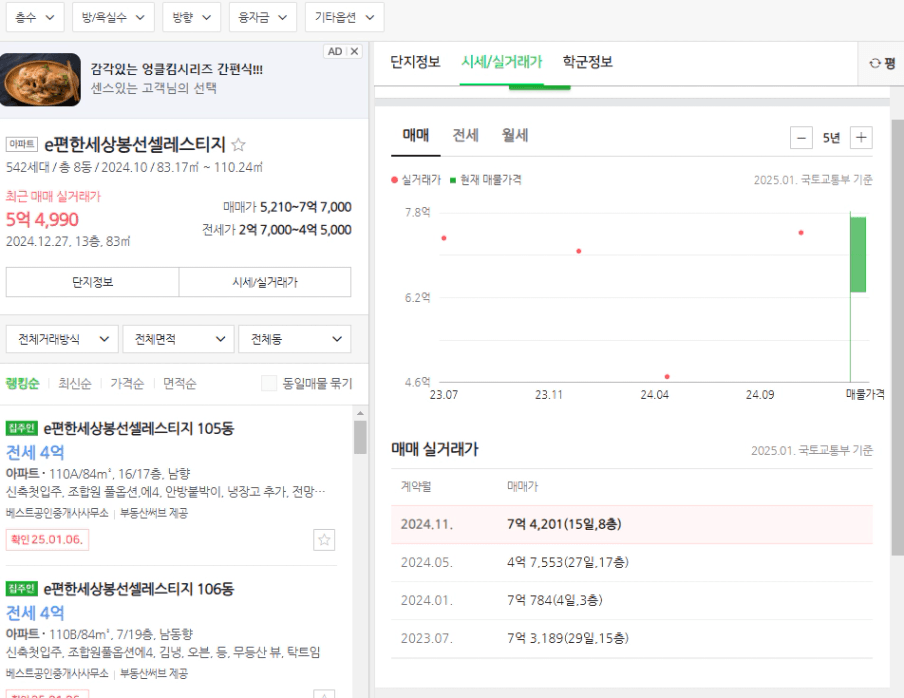Click the chart data point near 4.6억
904x698 pixels.
(667, 376)
